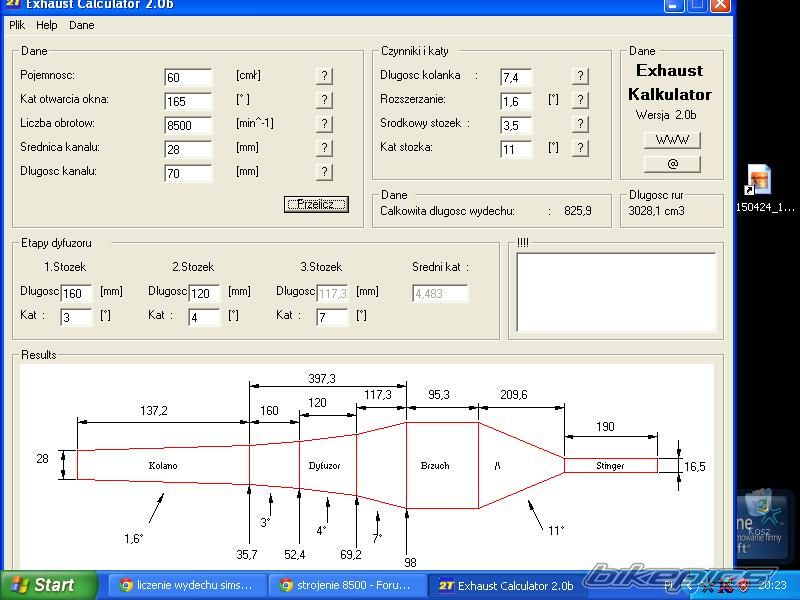The image size is (800, 600).
Task: Click the Liczba obrotow field
Action: pos(188,125)
